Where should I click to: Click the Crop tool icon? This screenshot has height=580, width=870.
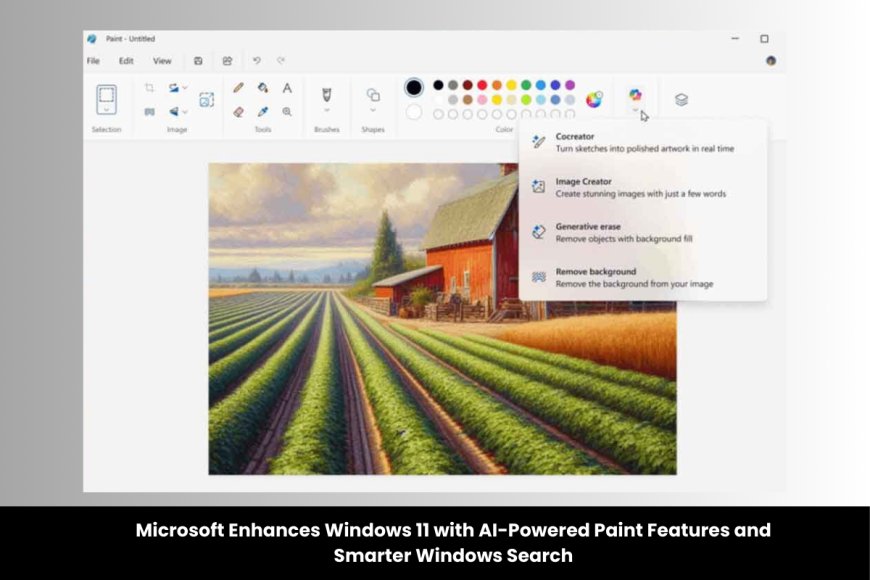pos(149,88)
